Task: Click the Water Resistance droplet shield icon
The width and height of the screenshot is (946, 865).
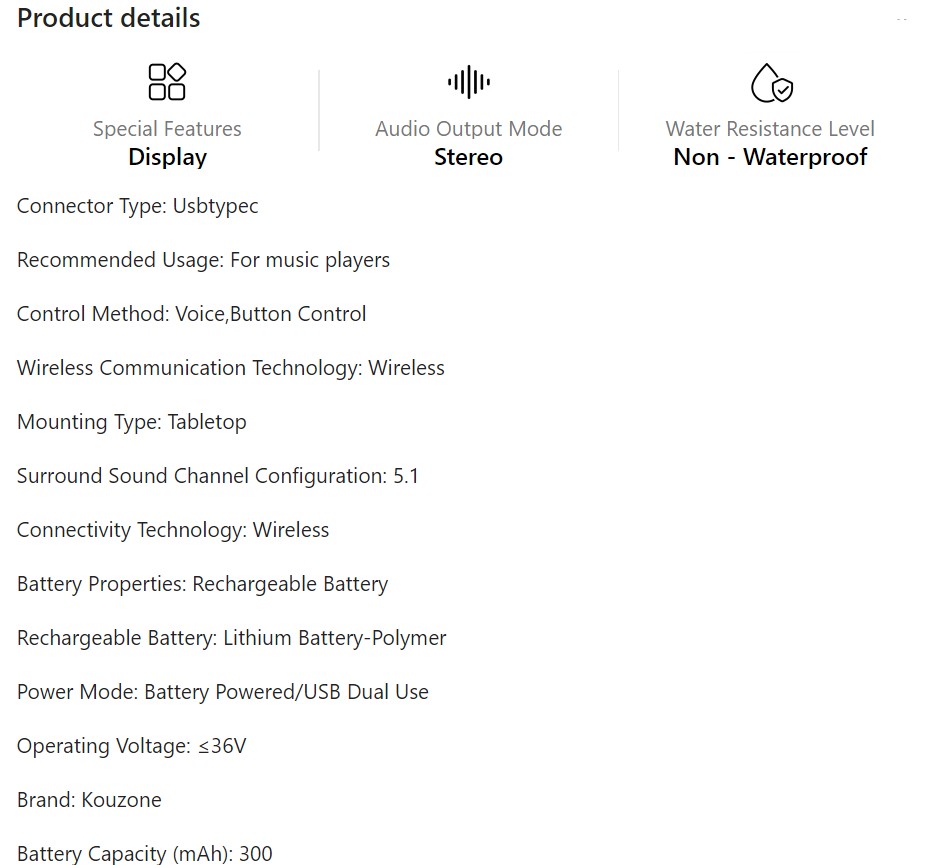Action: 770,83
